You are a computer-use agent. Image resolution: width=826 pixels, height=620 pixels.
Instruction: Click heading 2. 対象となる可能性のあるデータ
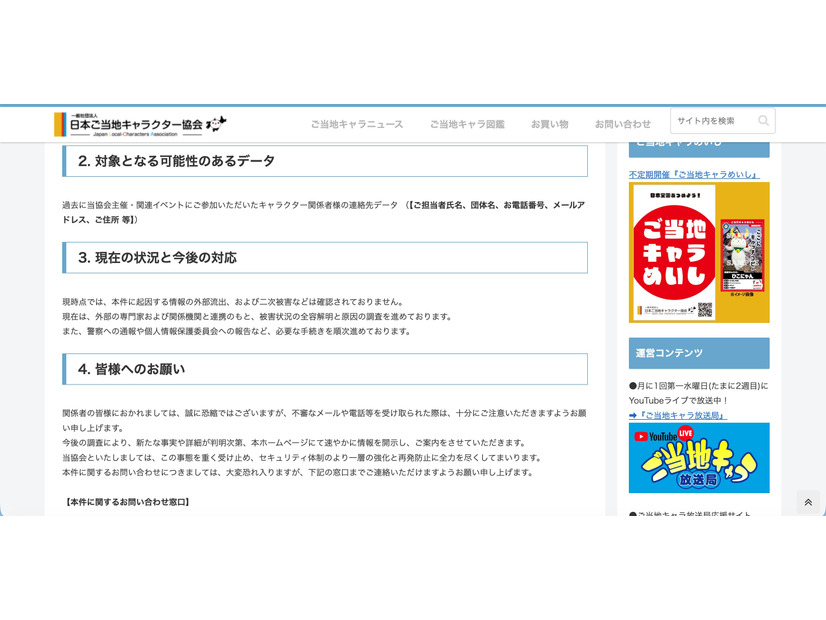325,161
